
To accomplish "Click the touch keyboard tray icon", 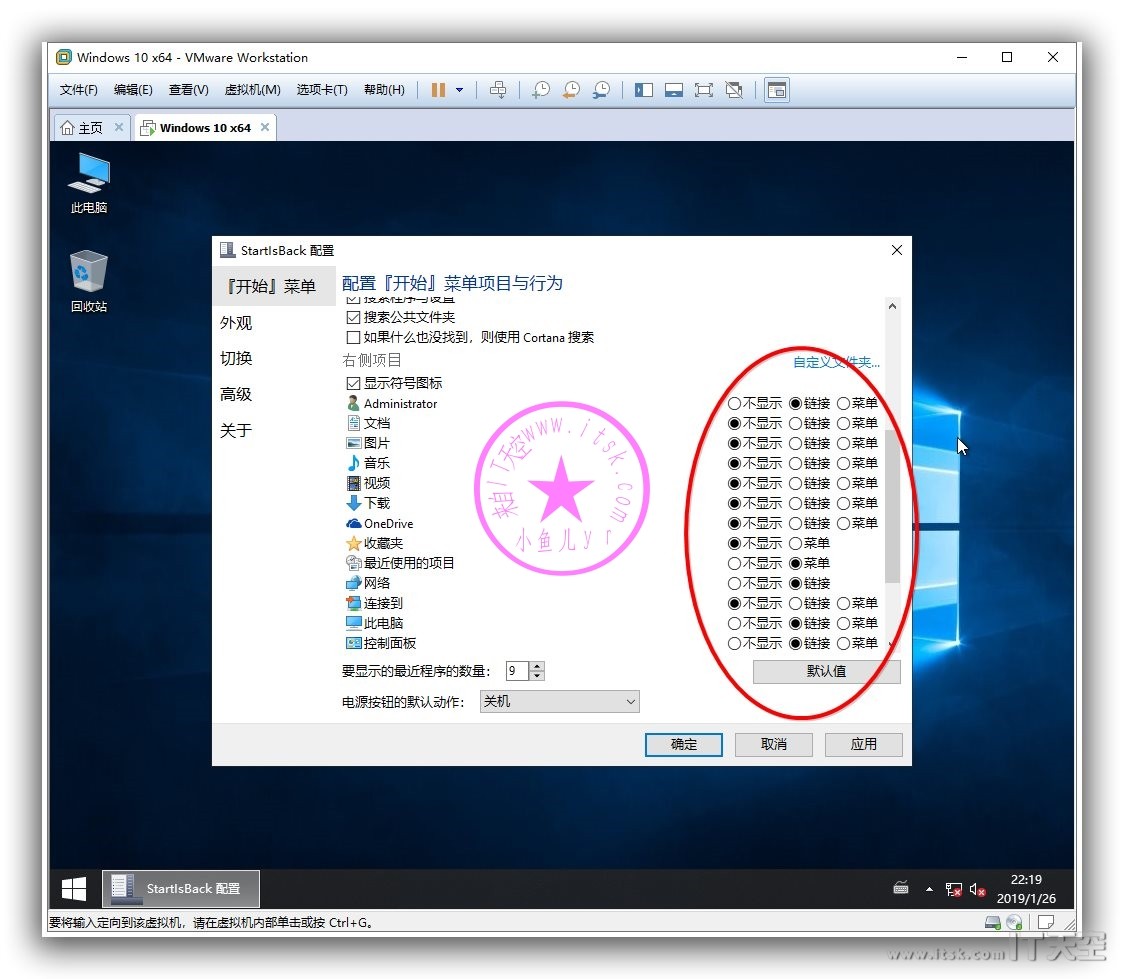I will (901, 889).
